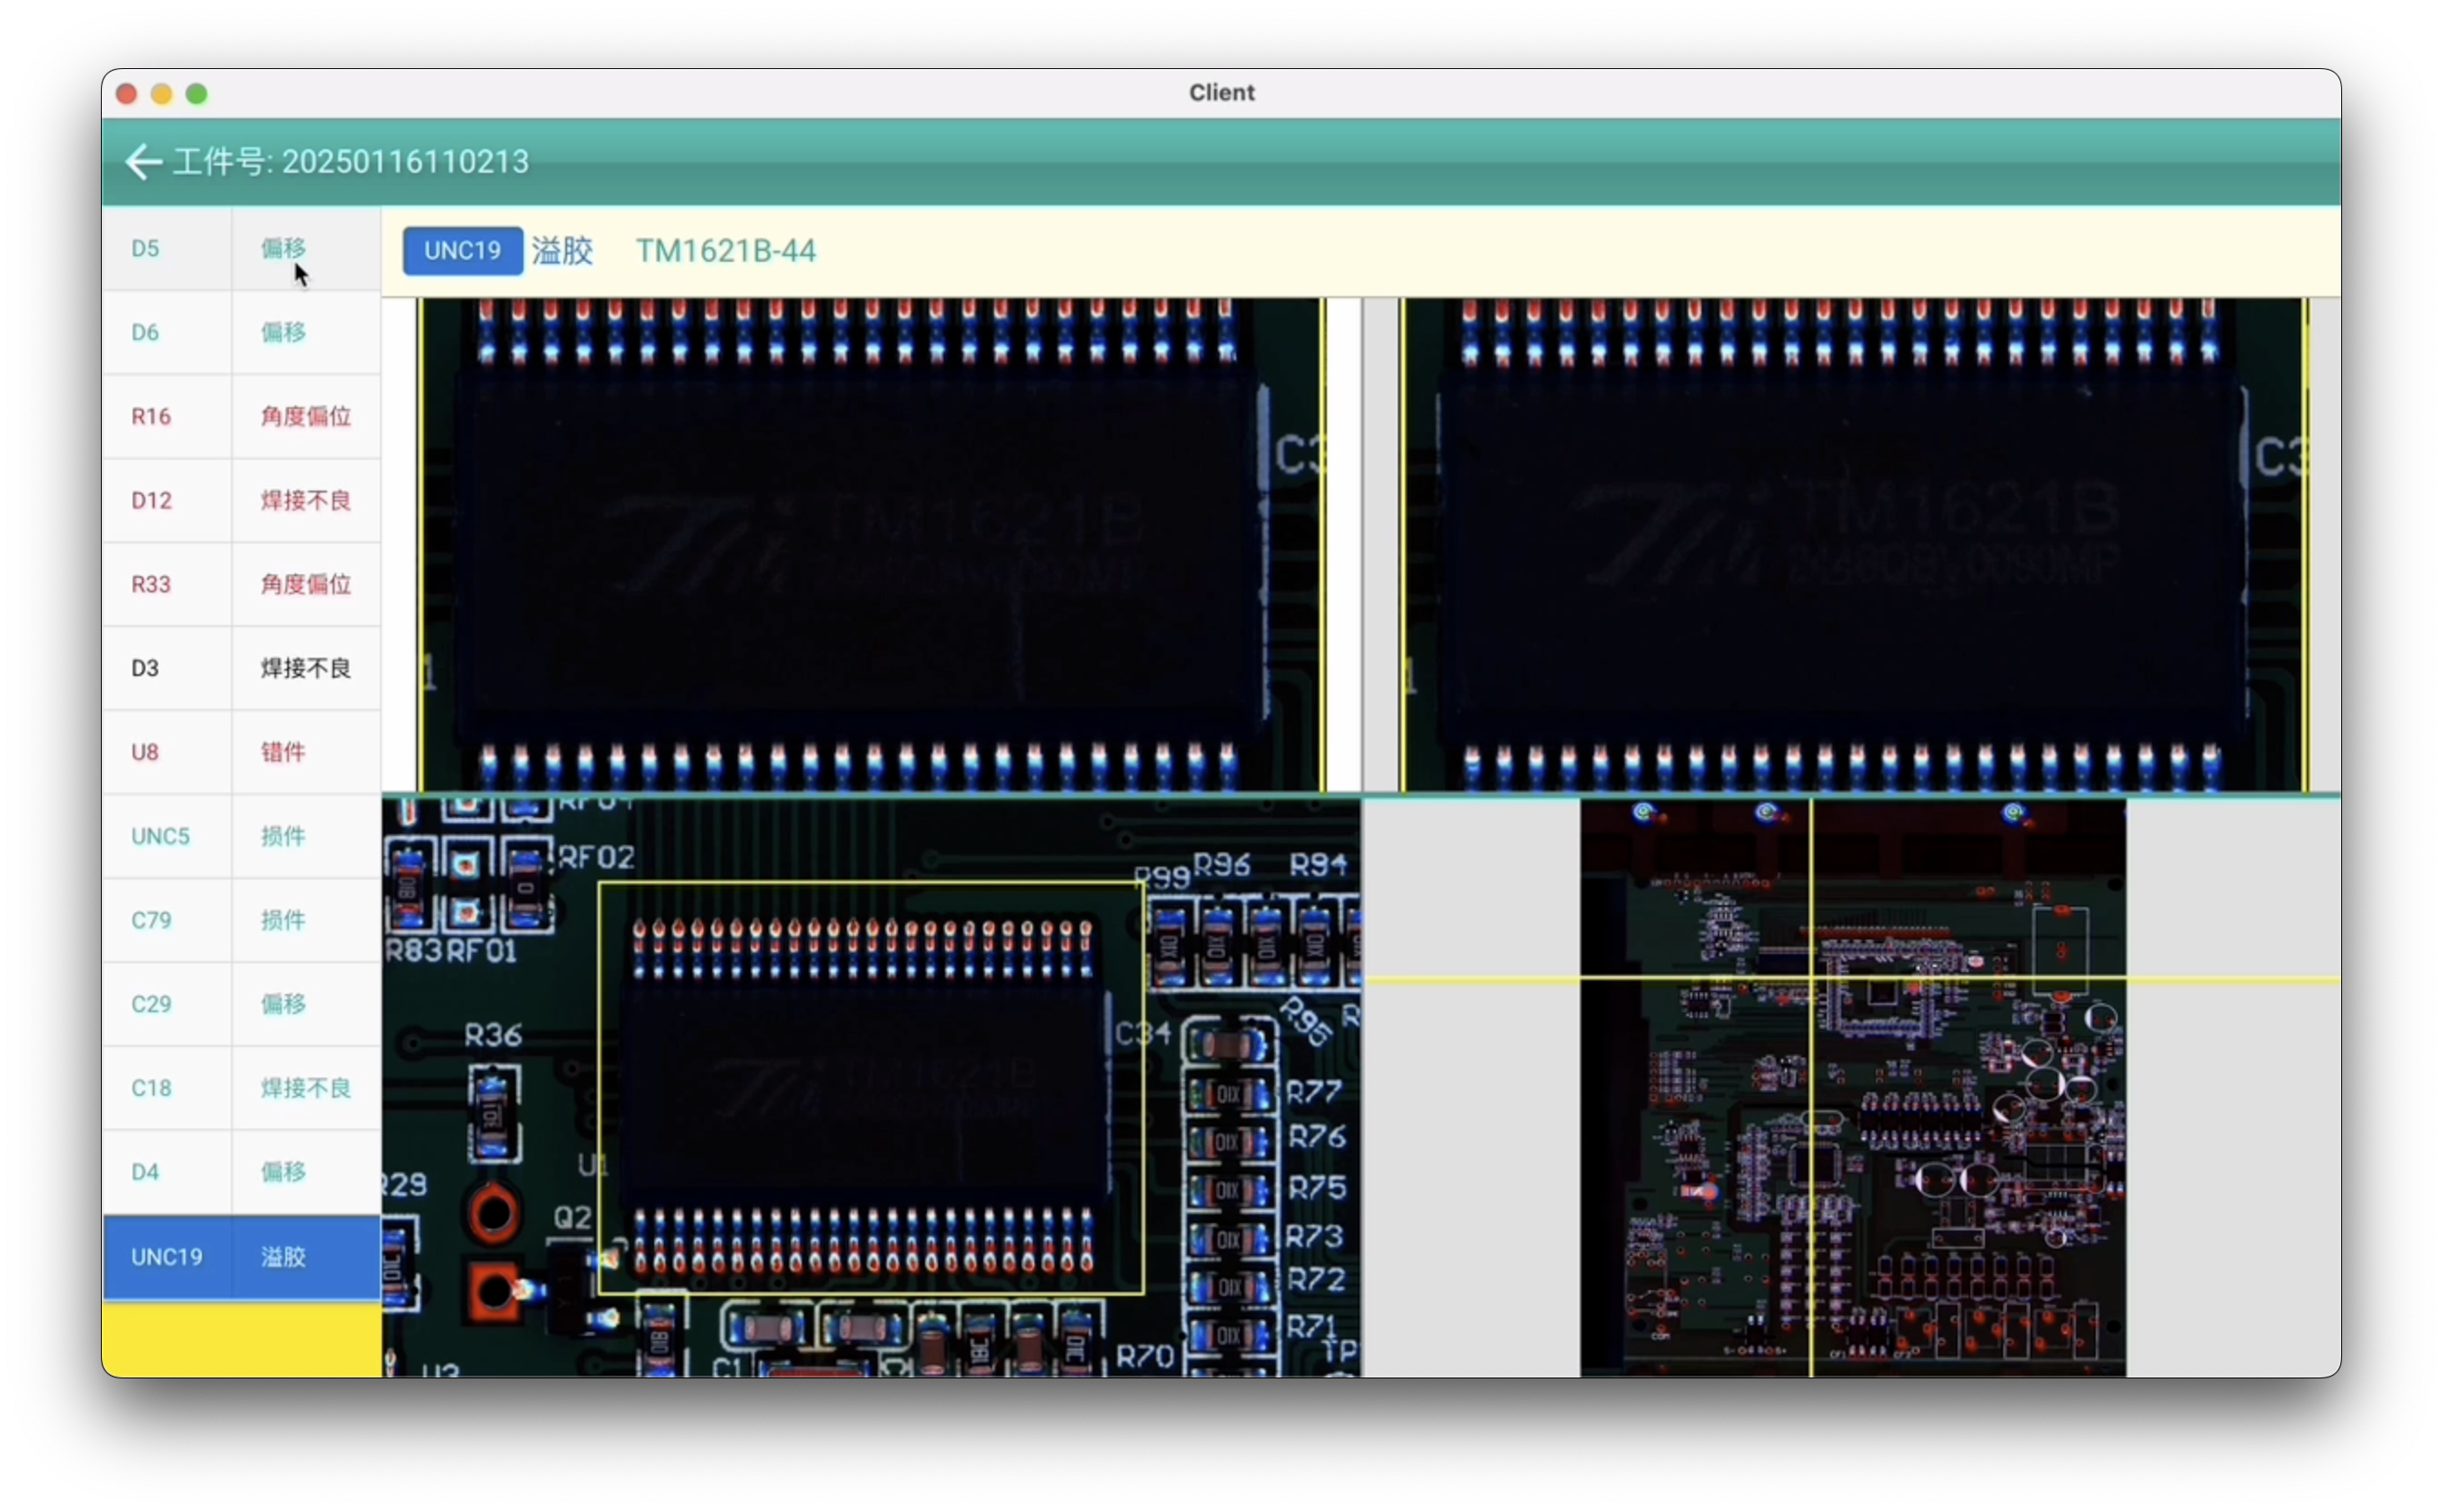This screenshot has height=1512, width=2443.
Task: Select the D6 offset row
Action: (x=240, y=332)
